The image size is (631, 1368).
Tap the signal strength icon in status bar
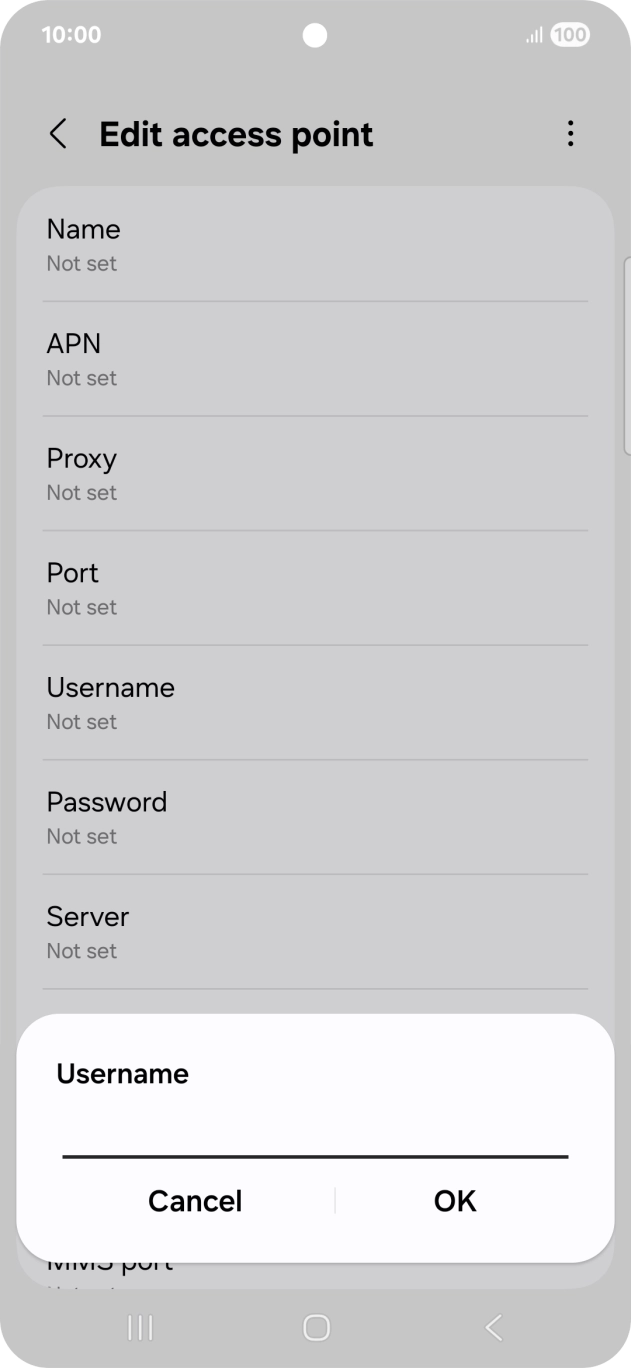[x=533, y=34]
